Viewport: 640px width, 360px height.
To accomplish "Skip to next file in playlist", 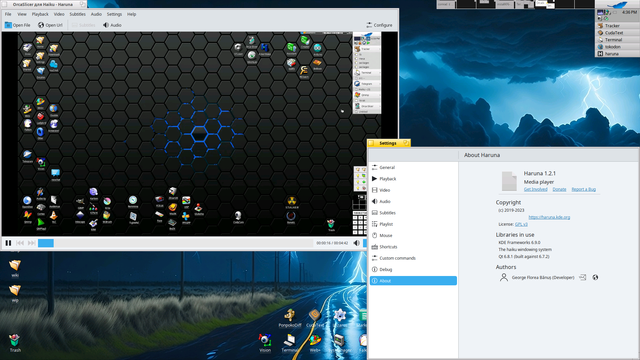I will click(31, 243).
